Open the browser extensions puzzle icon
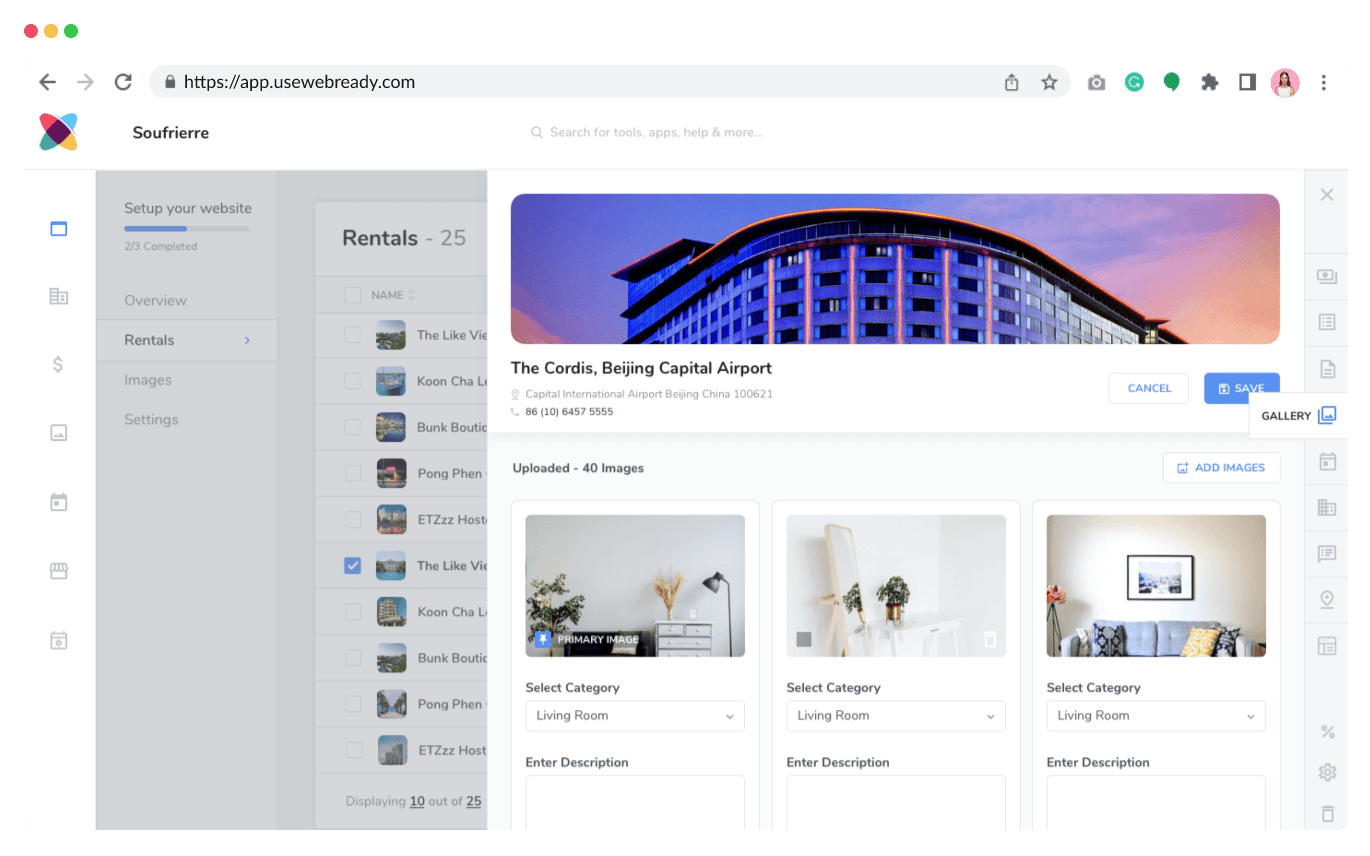 click(1210, 82)
